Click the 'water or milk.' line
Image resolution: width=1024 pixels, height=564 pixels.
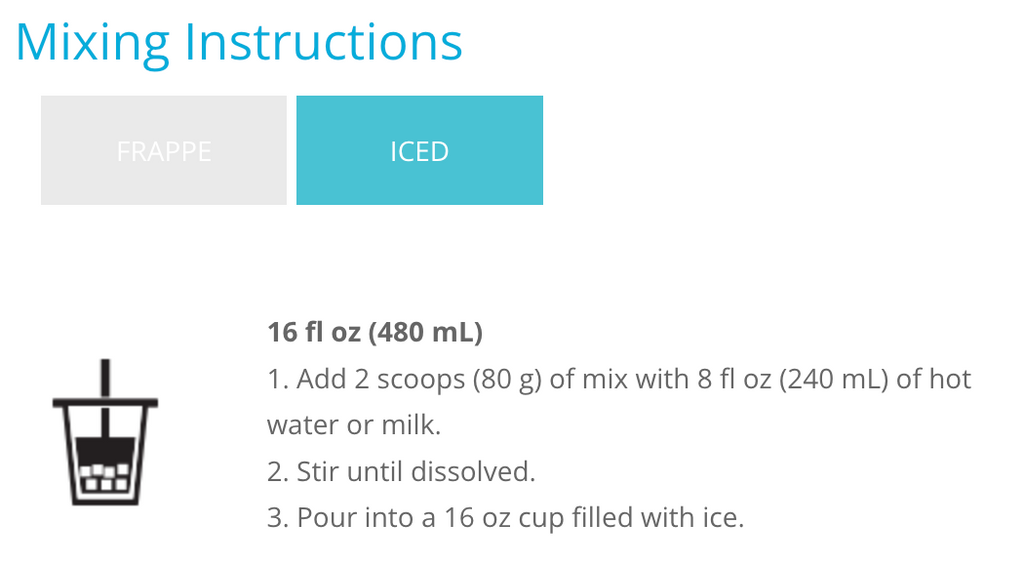pos(354,425)
